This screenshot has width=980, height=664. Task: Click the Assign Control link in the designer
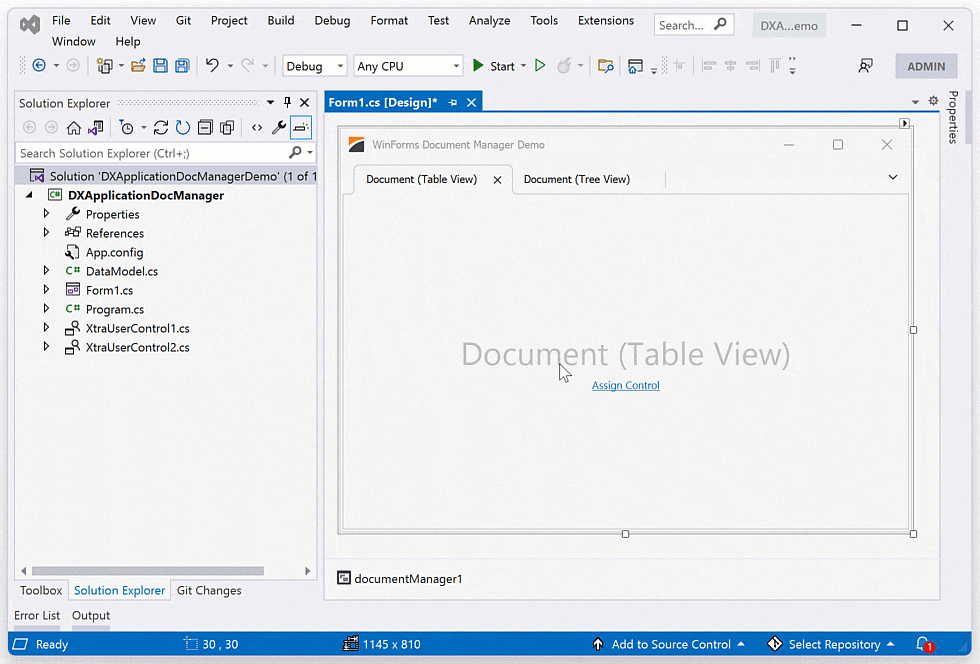(x=625, y=385)
